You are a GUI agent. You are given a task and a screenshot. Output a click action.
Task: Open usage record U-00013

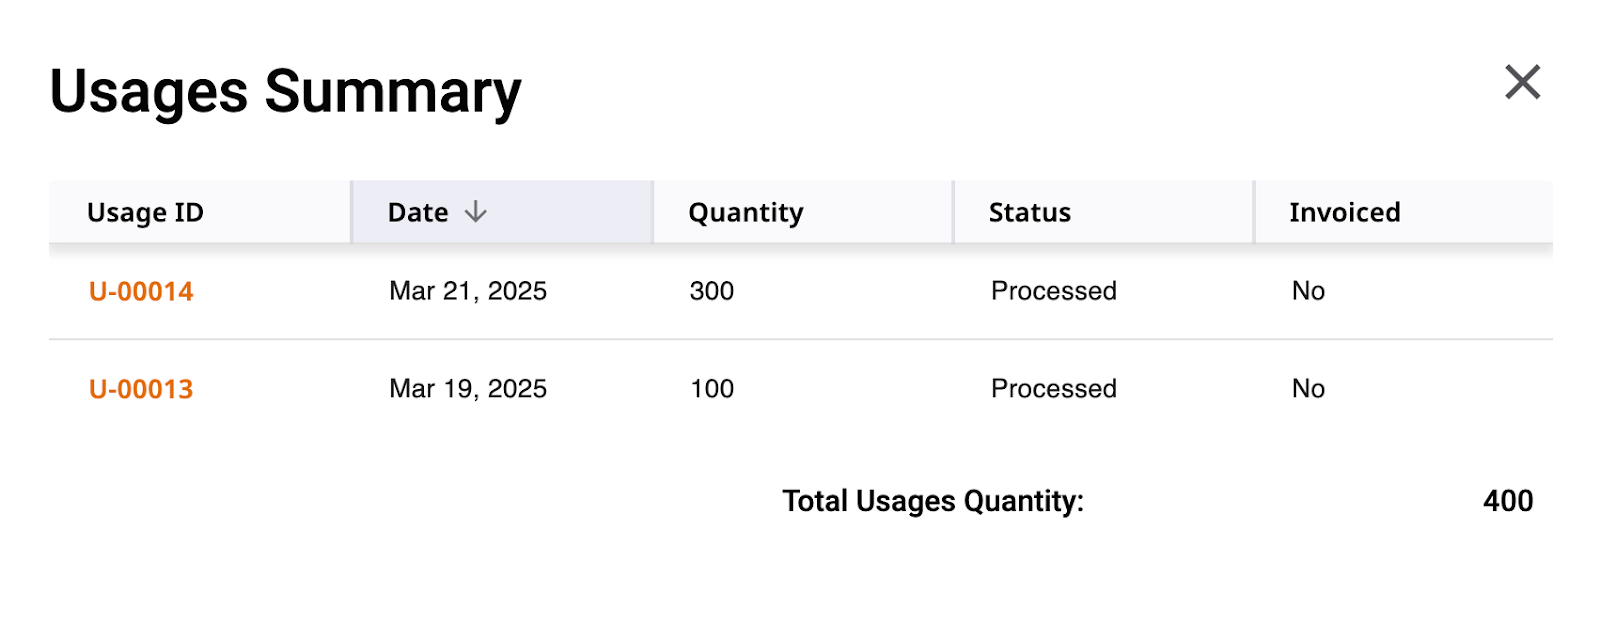141,389
